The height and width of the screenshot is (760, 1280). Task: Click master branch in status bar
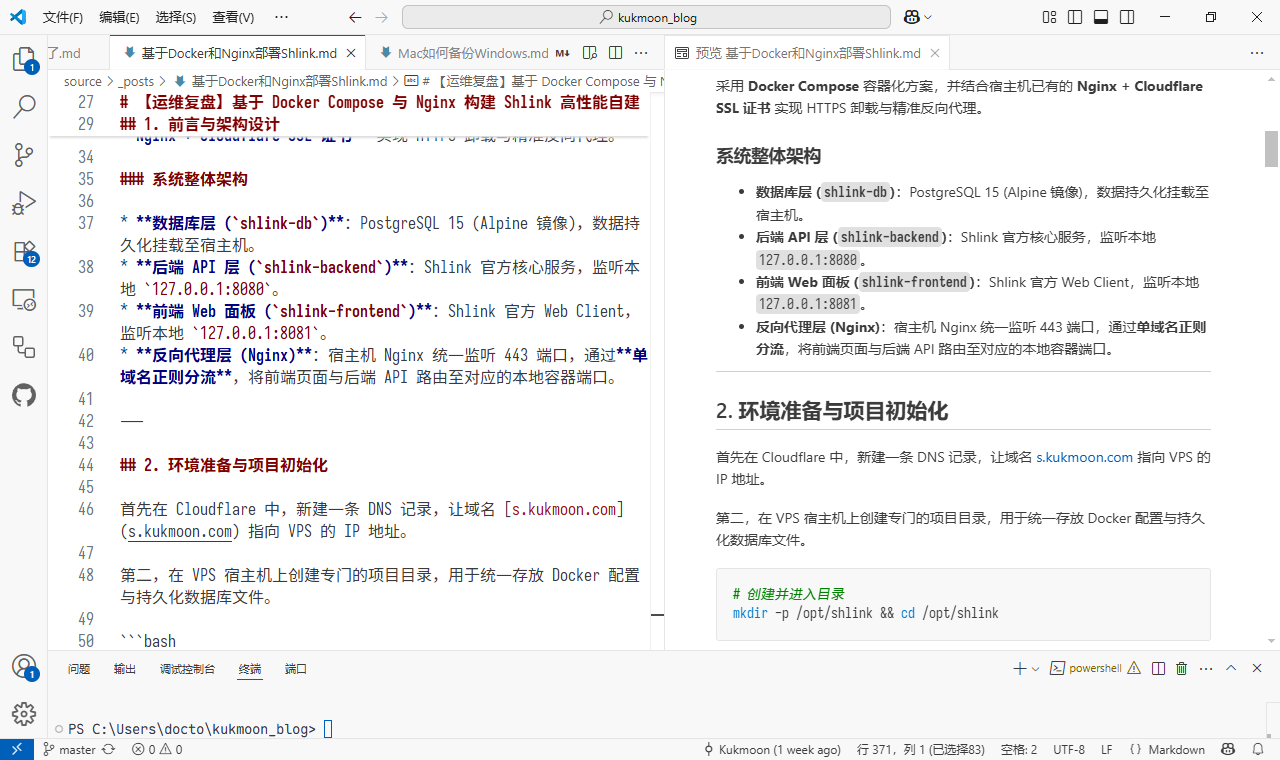(x=69, y=749)
